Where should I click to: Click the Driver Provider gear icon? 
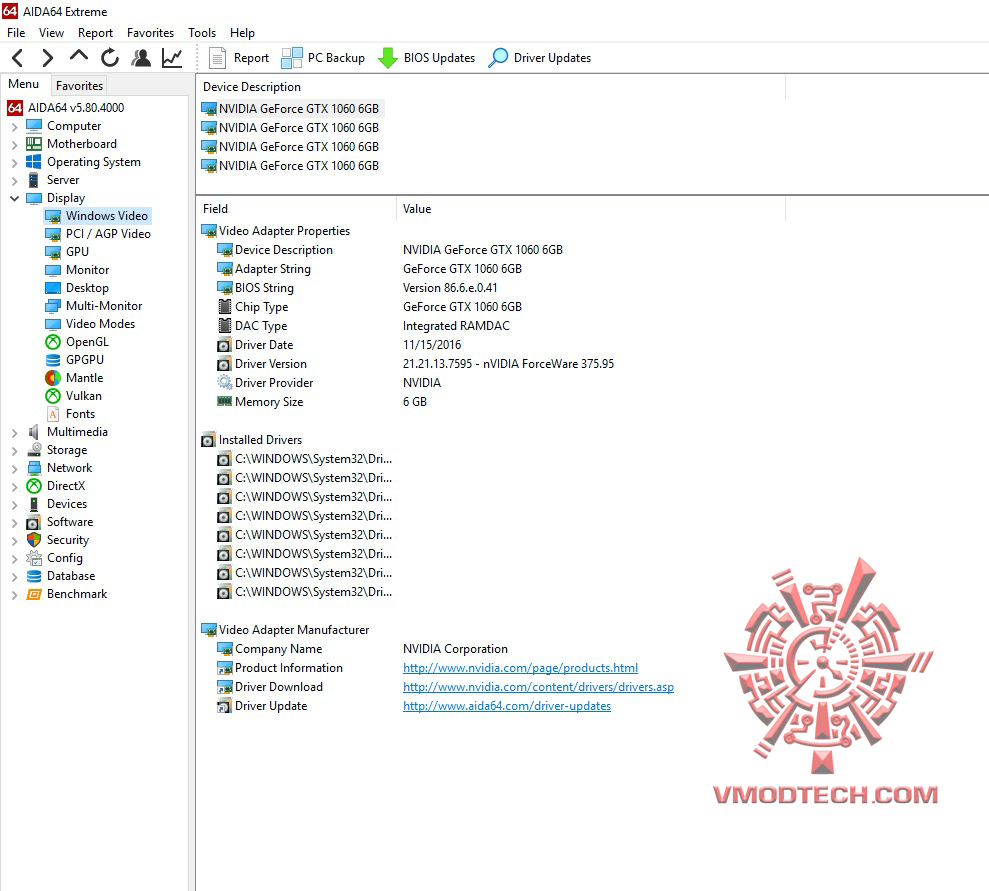[225, 382]
